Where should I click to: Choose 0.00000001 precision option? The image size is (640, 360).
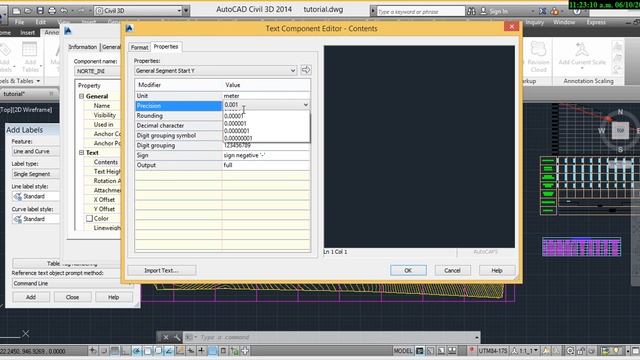(238, 138)
